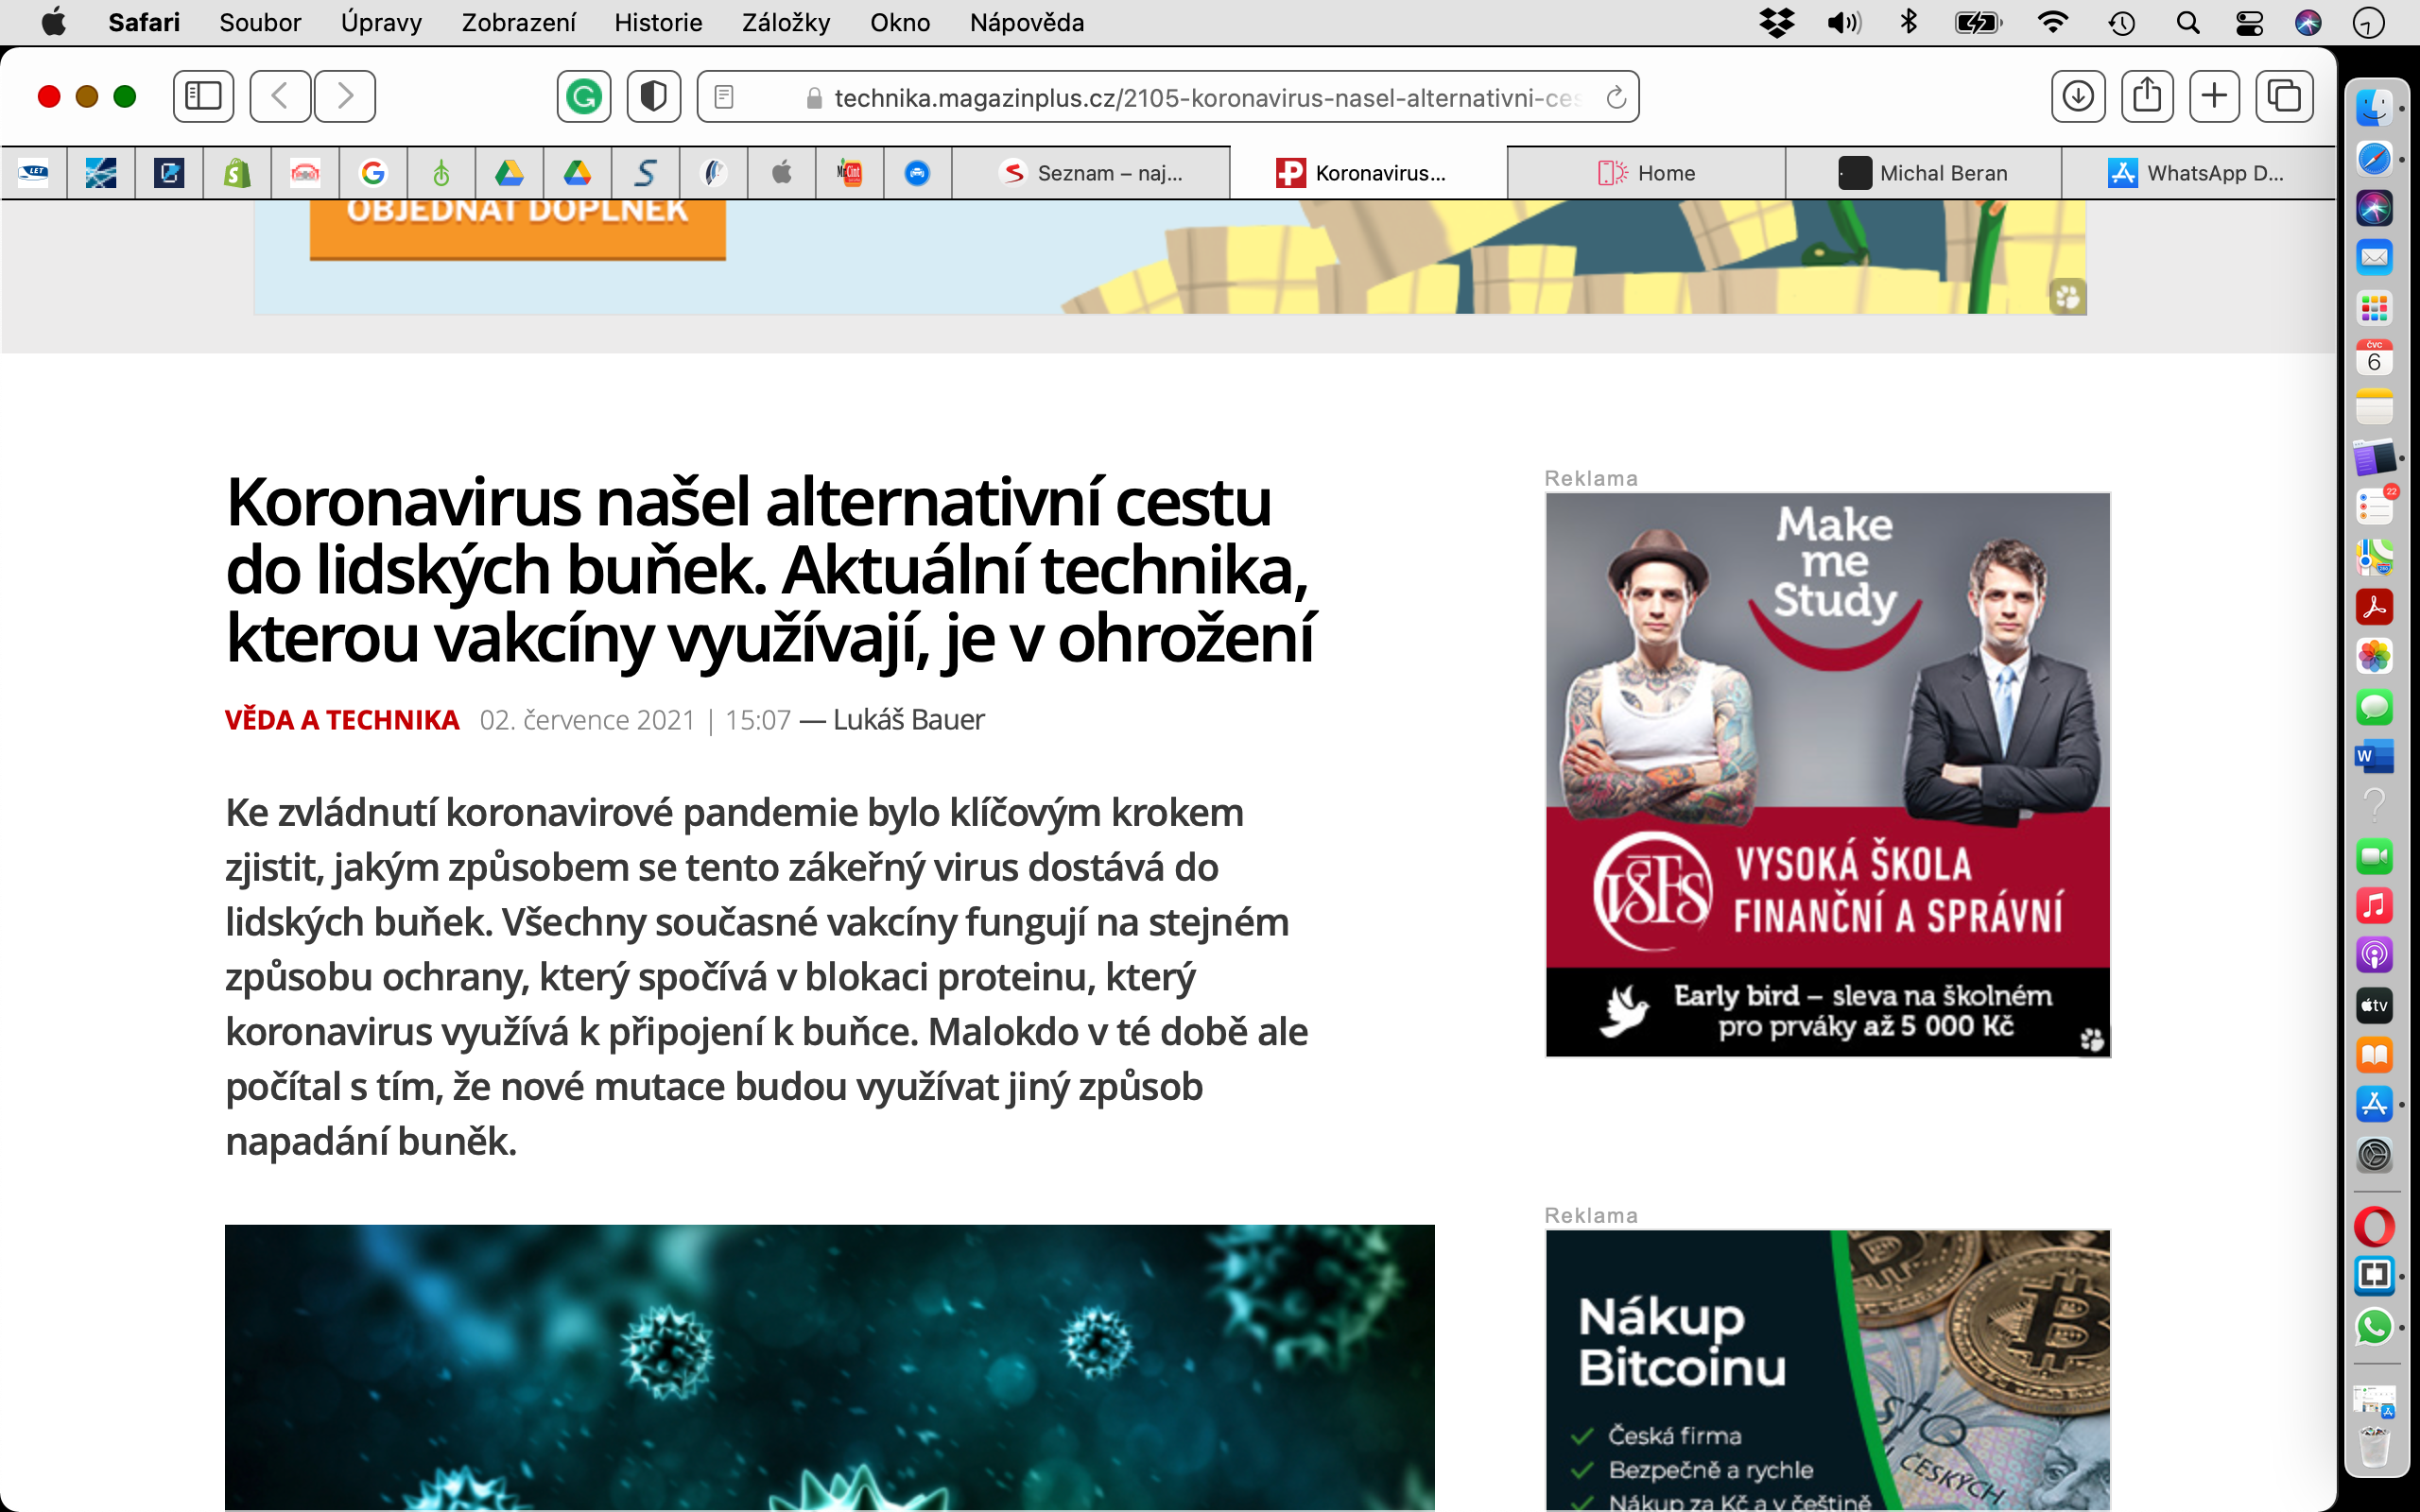Reload the page with refresh icon
This screenshot has height=1512, width=2420.
tap(1615, 97)
